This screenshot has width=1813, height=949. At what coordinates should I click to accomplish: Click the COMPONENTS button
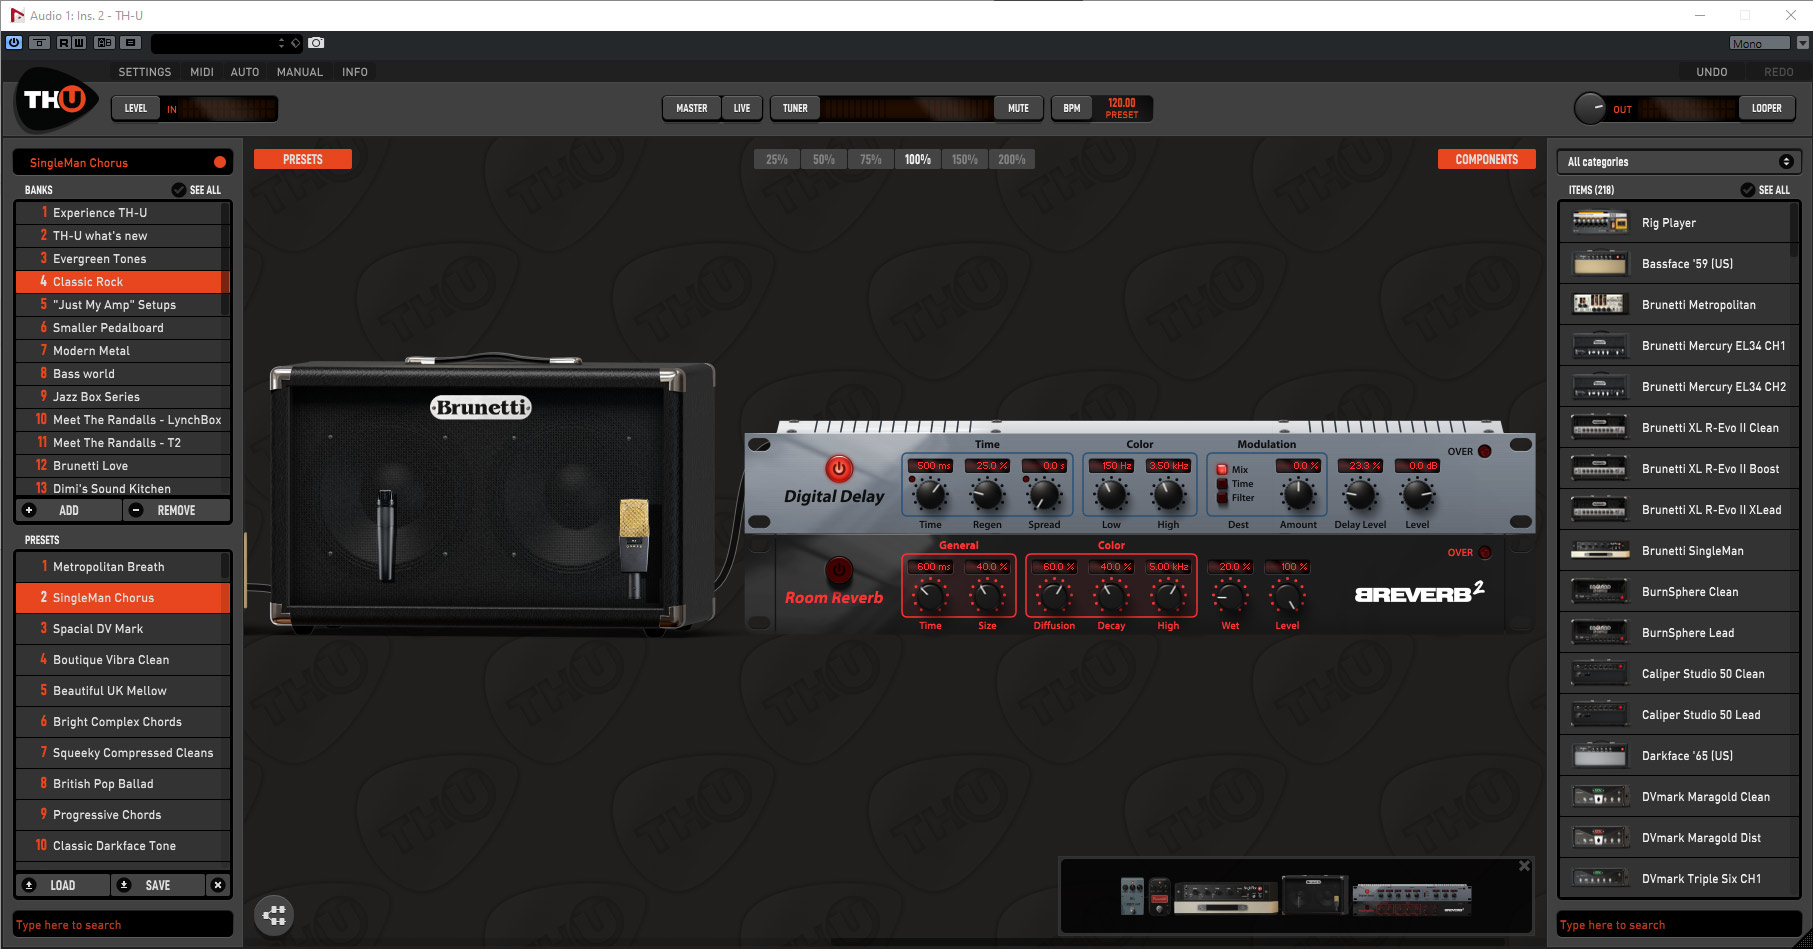1486,159
